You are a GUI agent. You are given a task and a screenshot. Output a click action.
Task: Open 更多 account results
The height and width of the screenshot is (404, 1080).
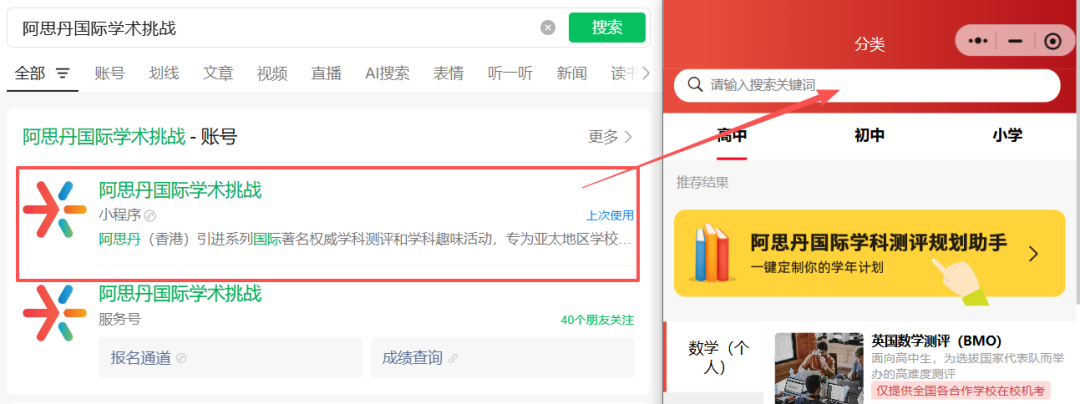tap(610, 137)
